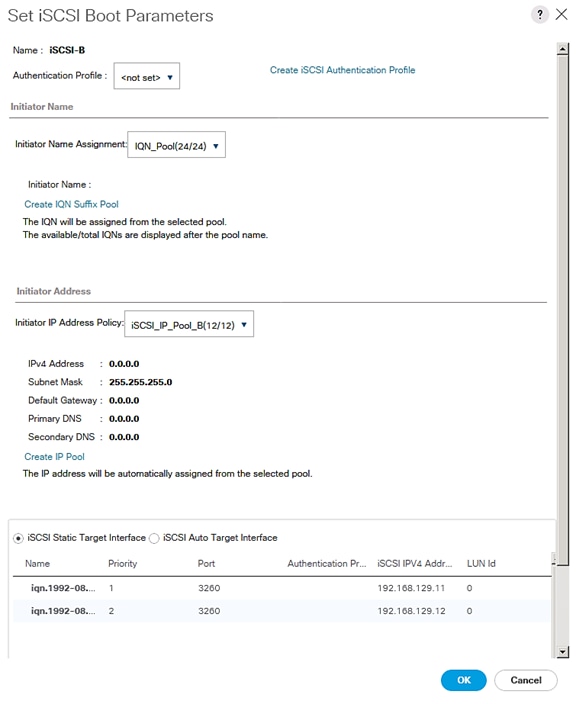Click the scrollbar down arrow

(563, 652)
